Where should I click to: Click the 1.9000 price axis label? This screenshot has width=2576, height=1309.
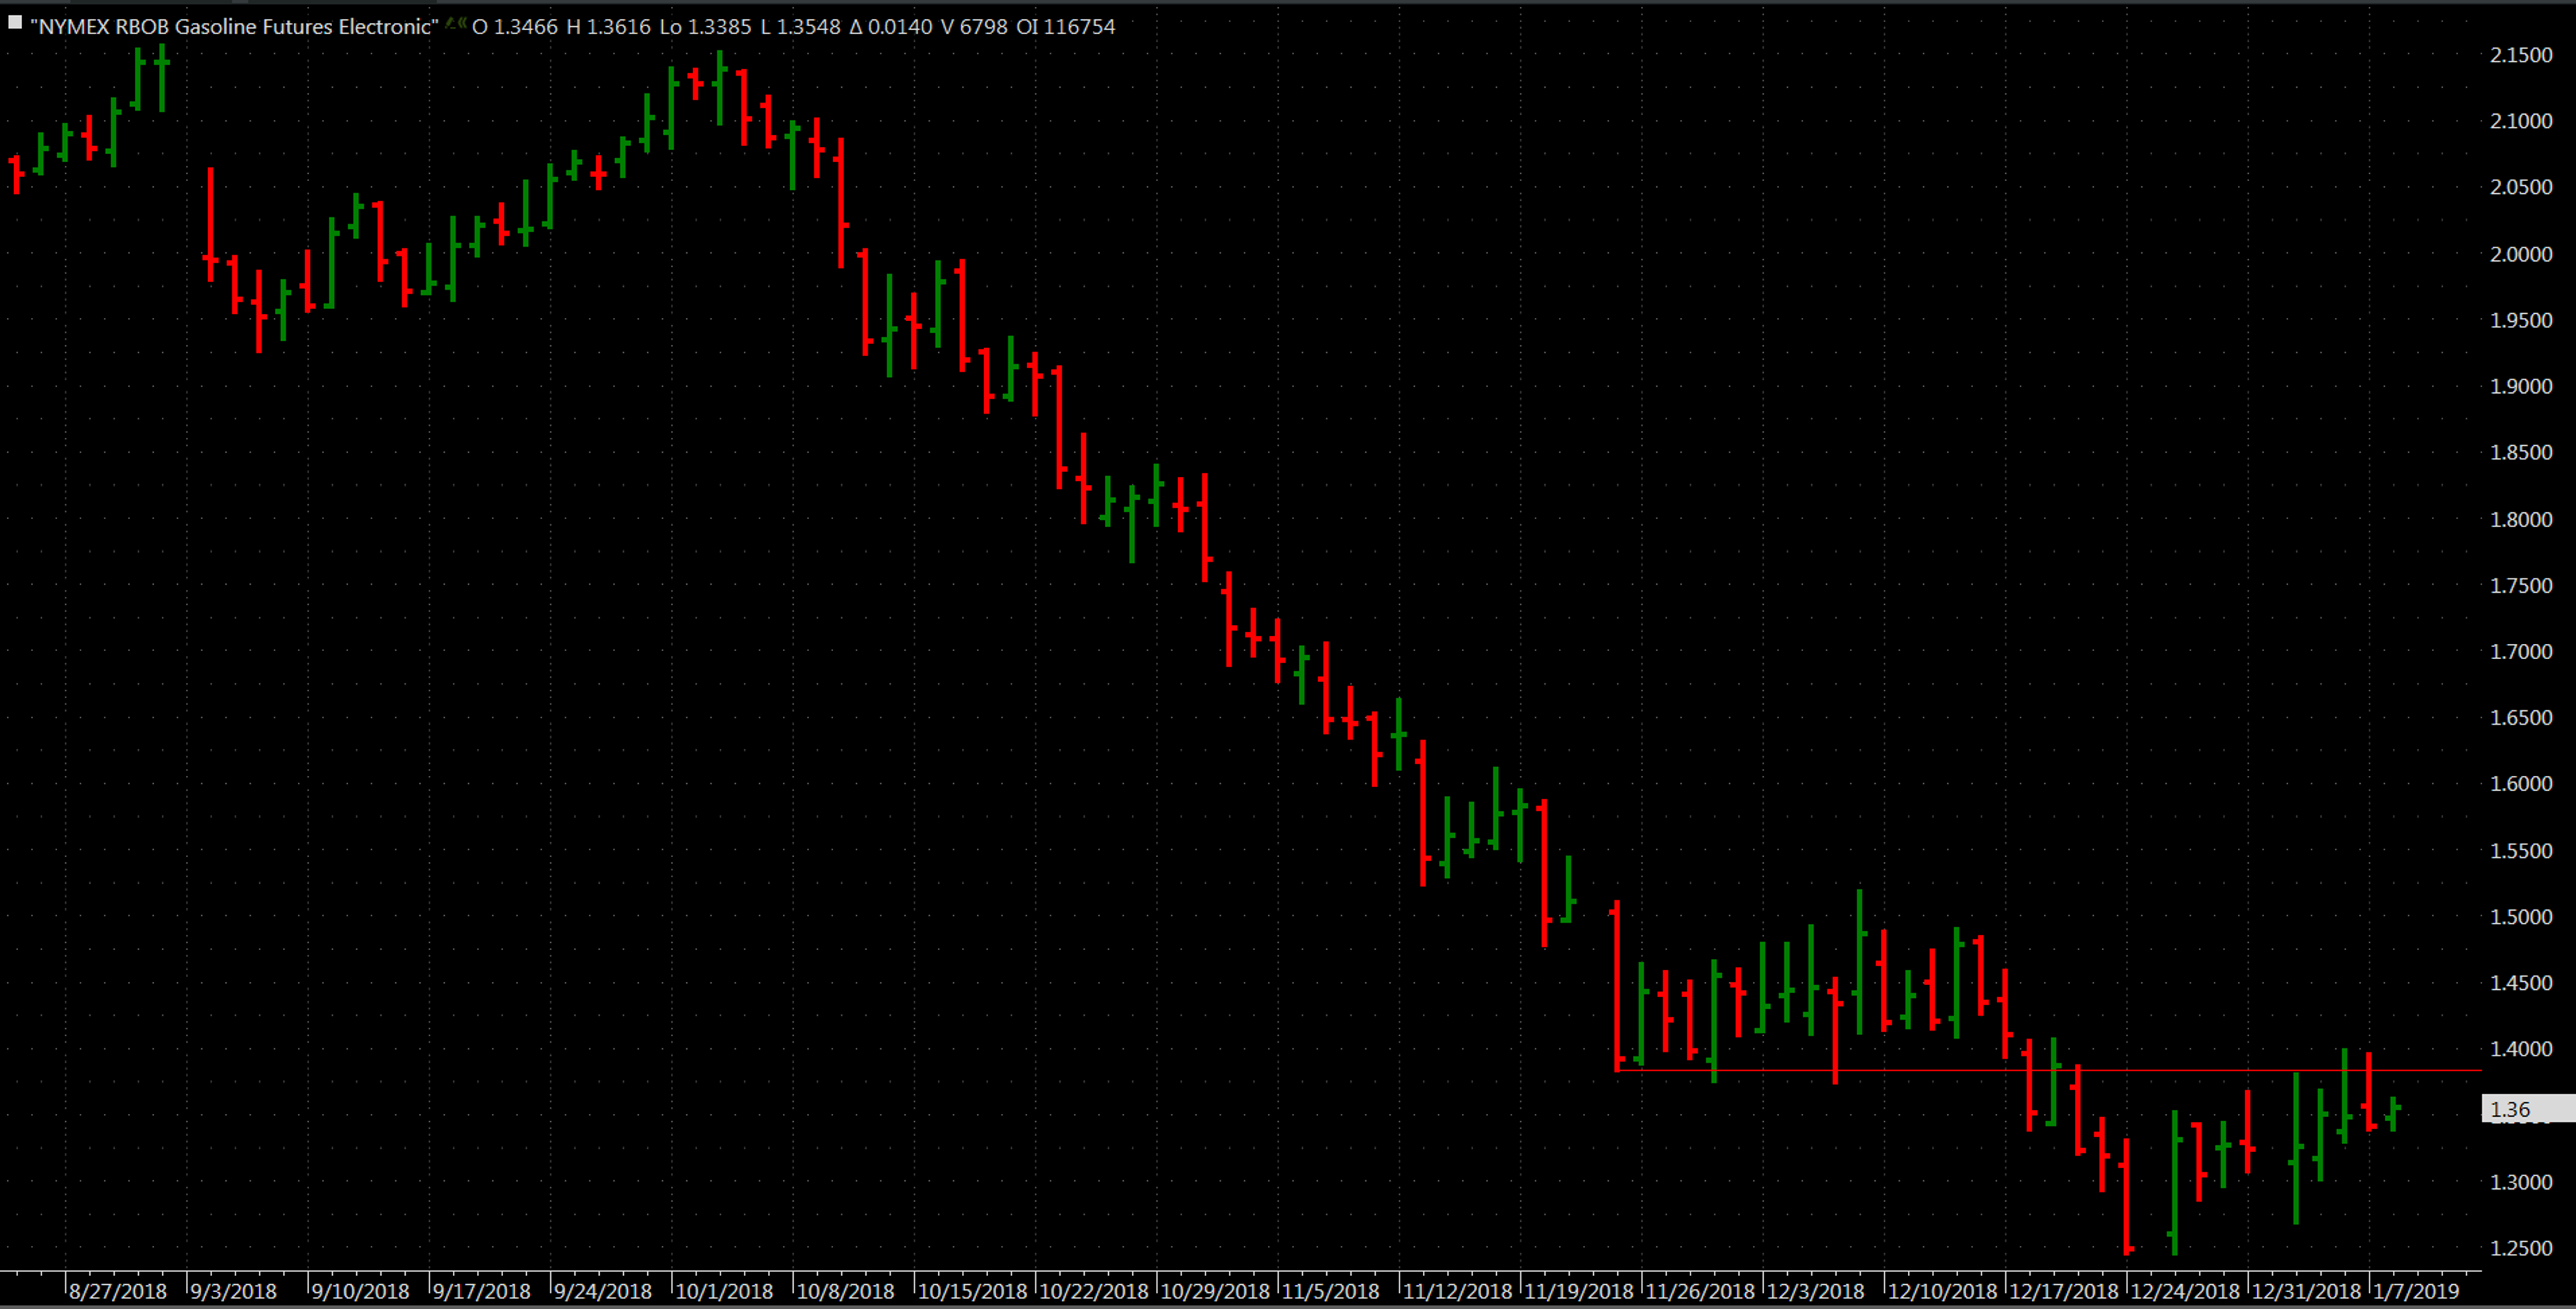point(2521,387)
